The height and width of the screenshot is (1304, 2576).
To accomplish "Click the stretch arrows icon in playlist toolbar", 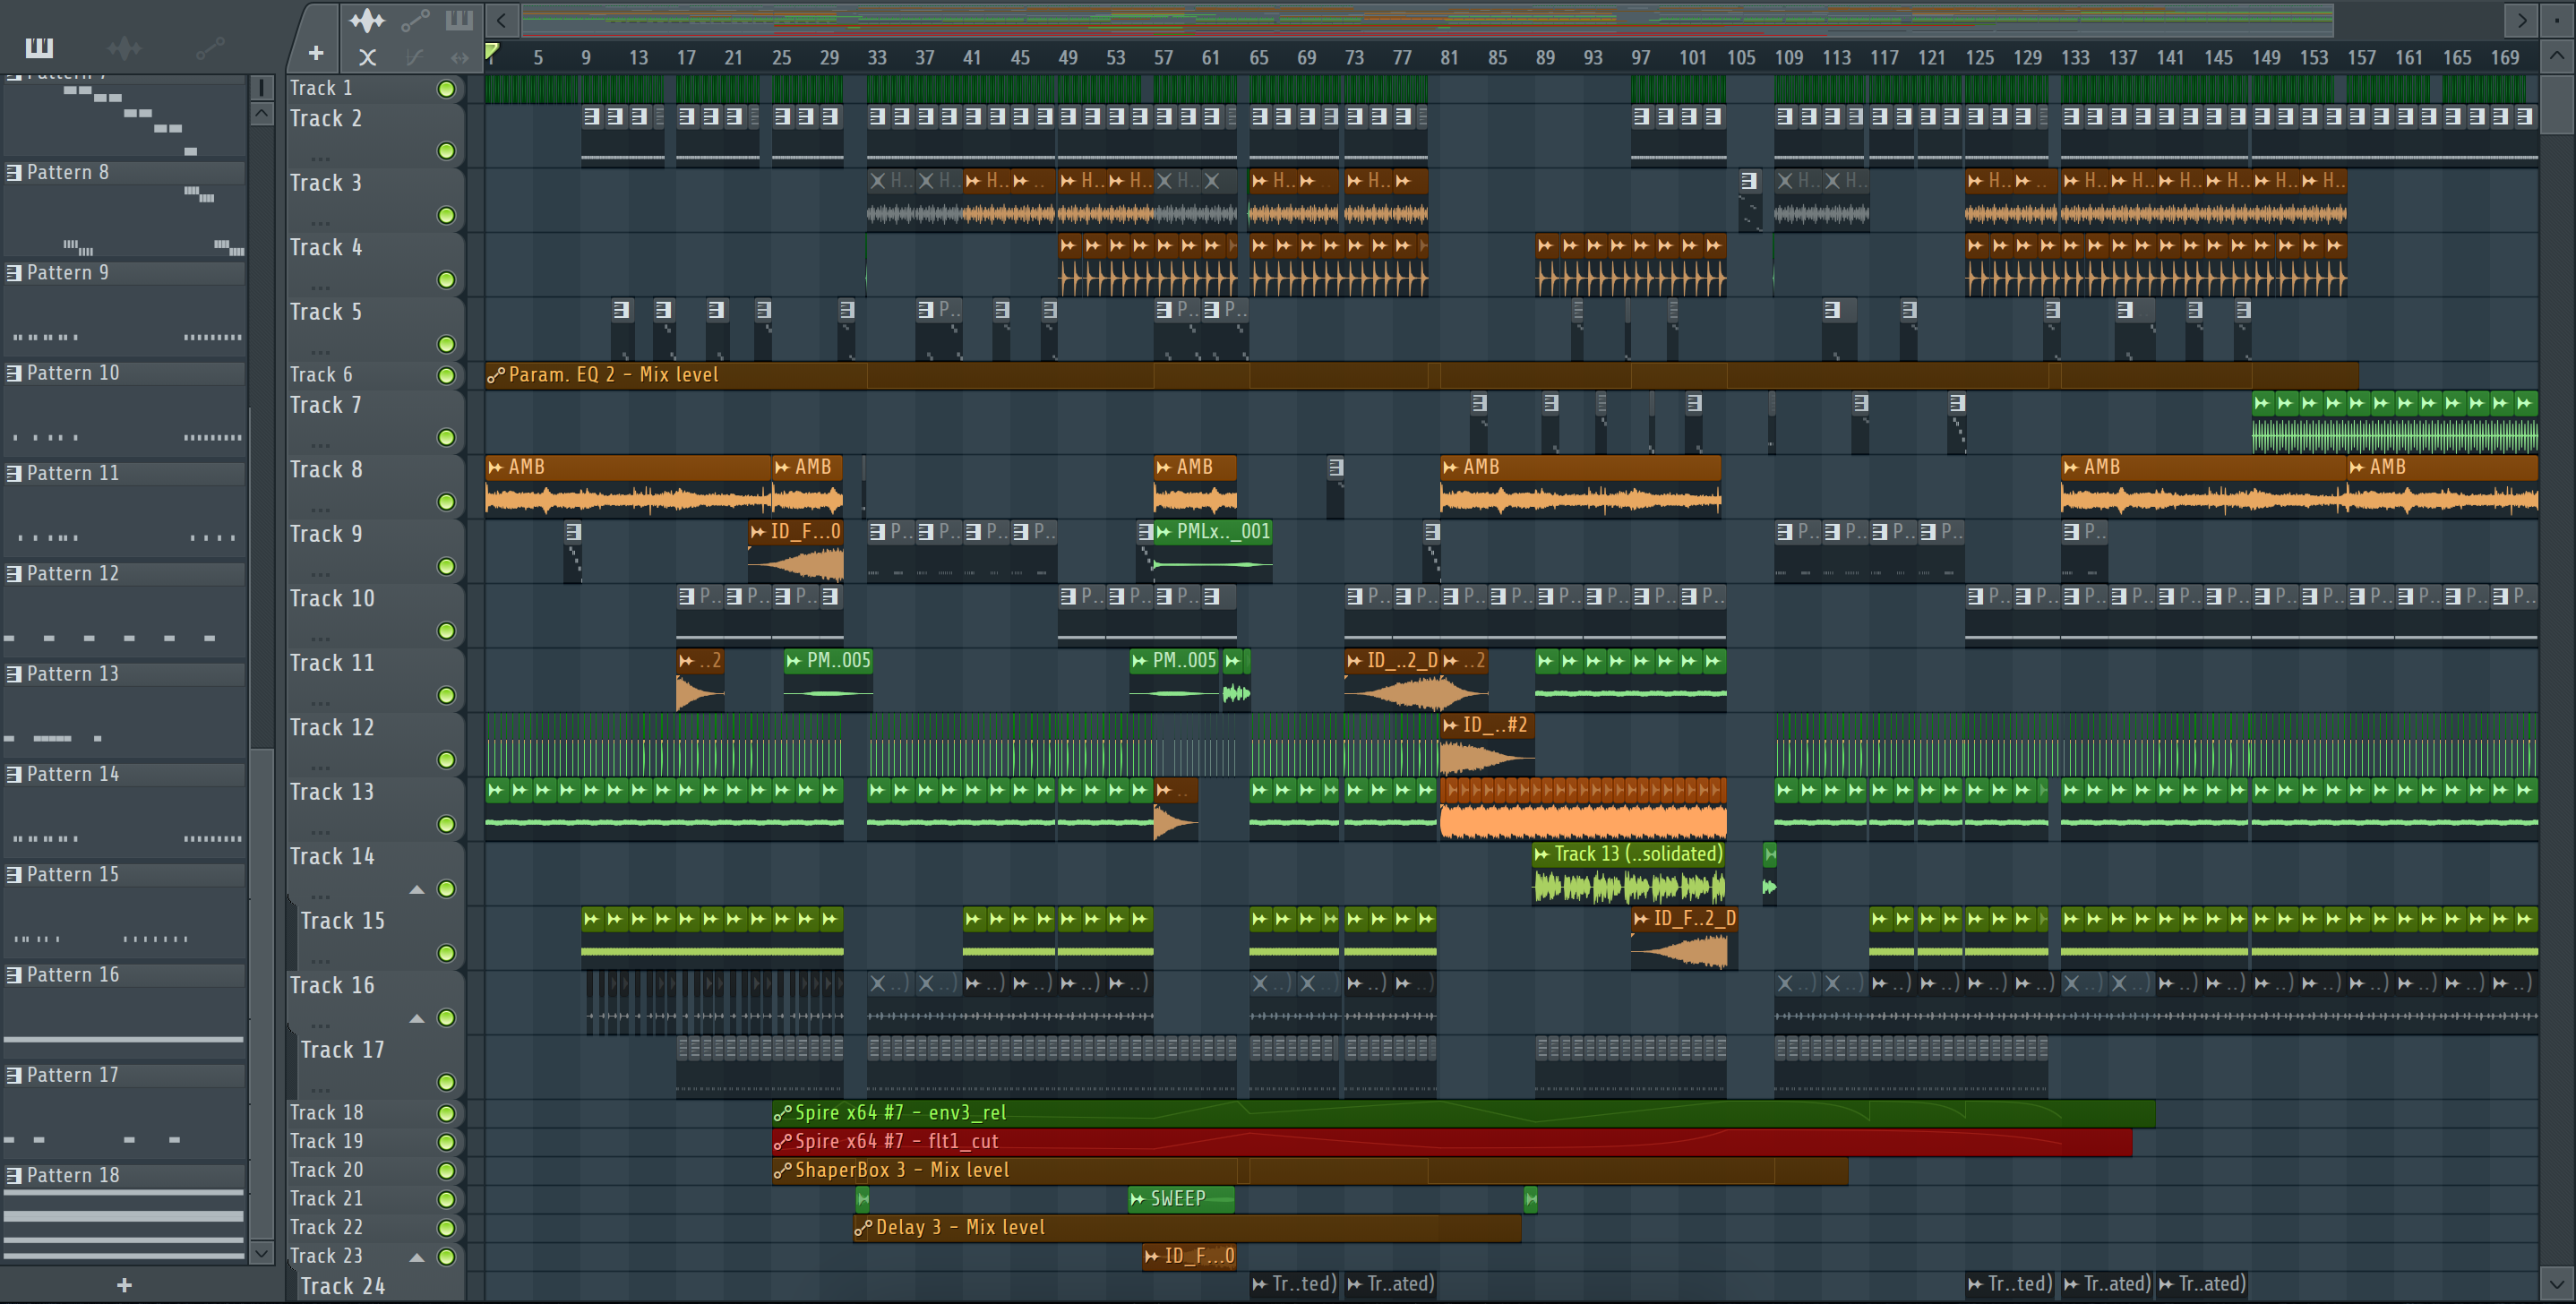I will 459,57.
